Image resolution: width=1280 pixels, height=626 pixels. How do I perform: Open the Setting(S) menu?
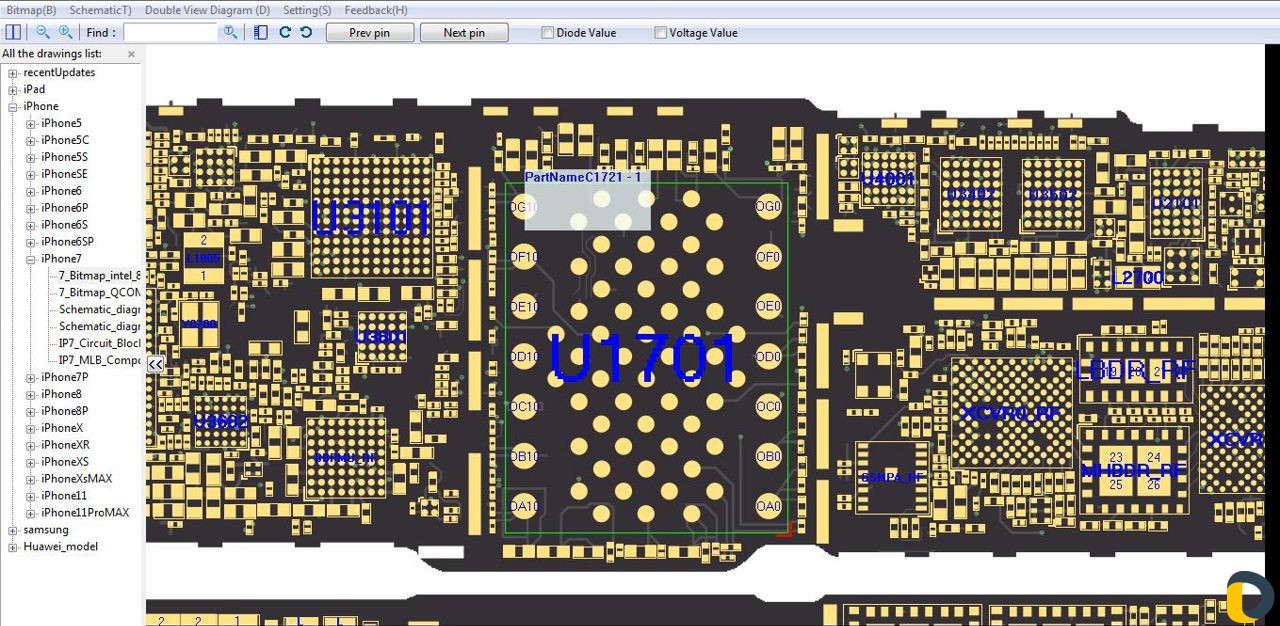307,10
